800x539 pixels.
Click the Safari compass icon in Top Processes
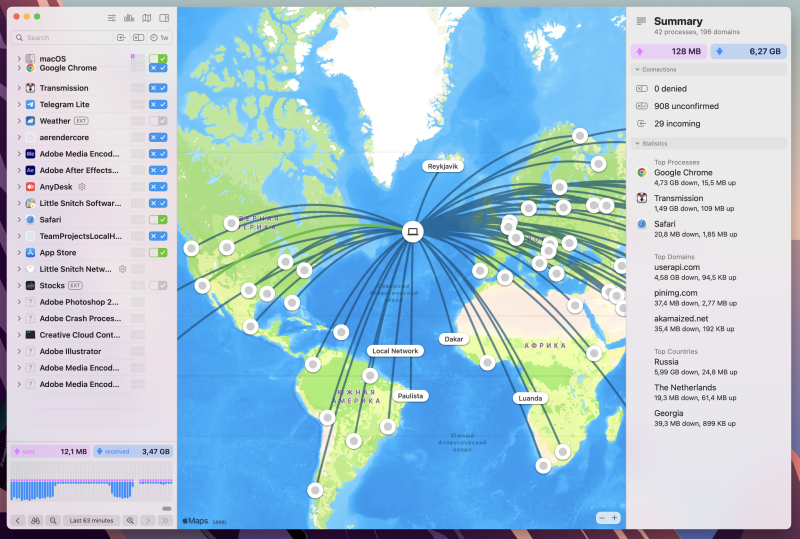[642, 224]
